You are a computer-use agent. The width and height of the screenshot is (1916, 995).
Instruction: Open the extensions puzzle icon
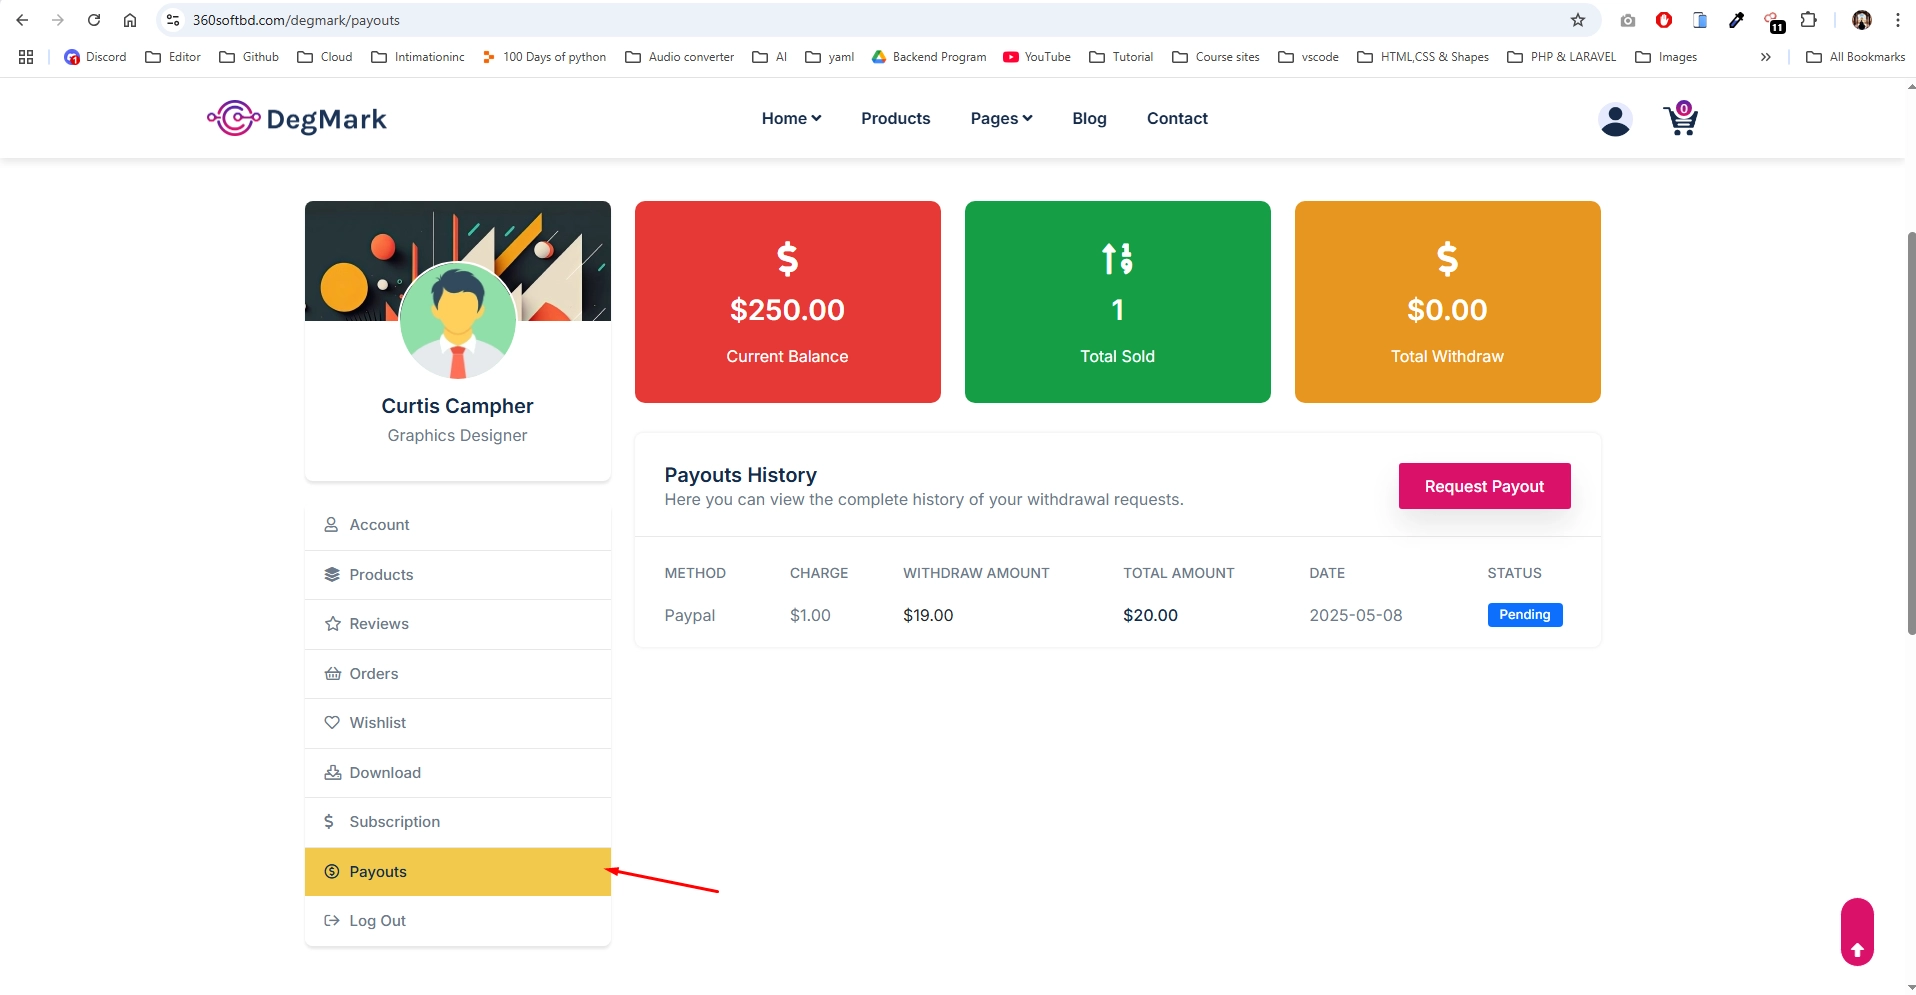(x=1809, y=20)
